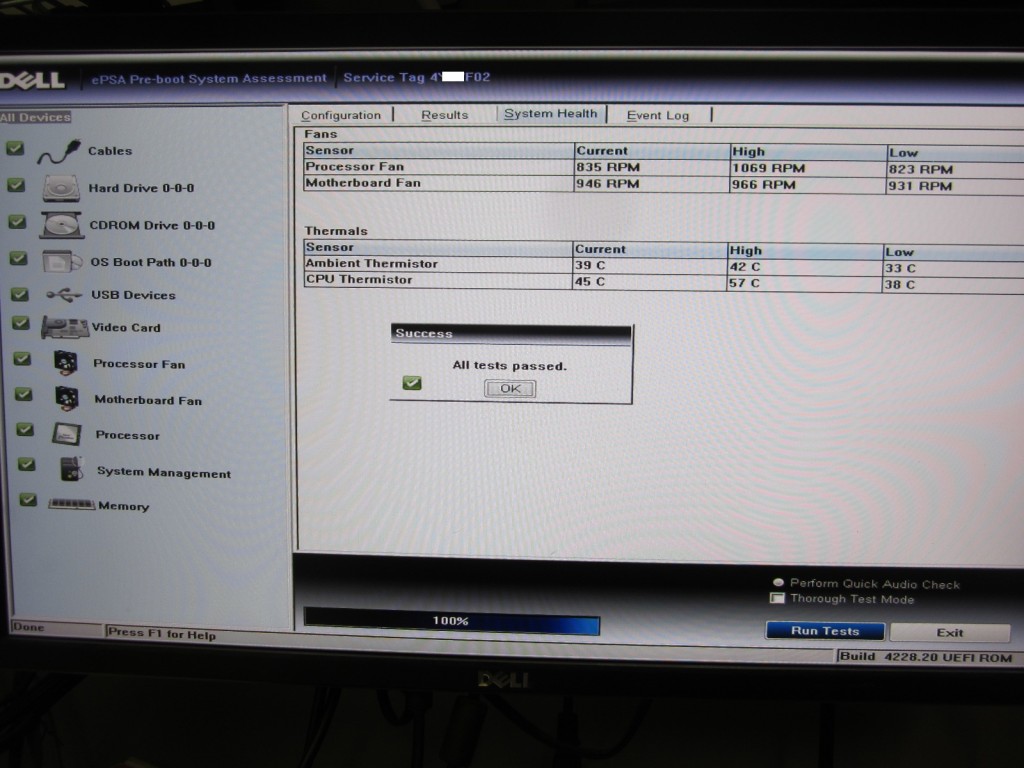Click the Done status bar text
Image resolution: width=1024 pixels, height=768 pixels.
(28, 627)
